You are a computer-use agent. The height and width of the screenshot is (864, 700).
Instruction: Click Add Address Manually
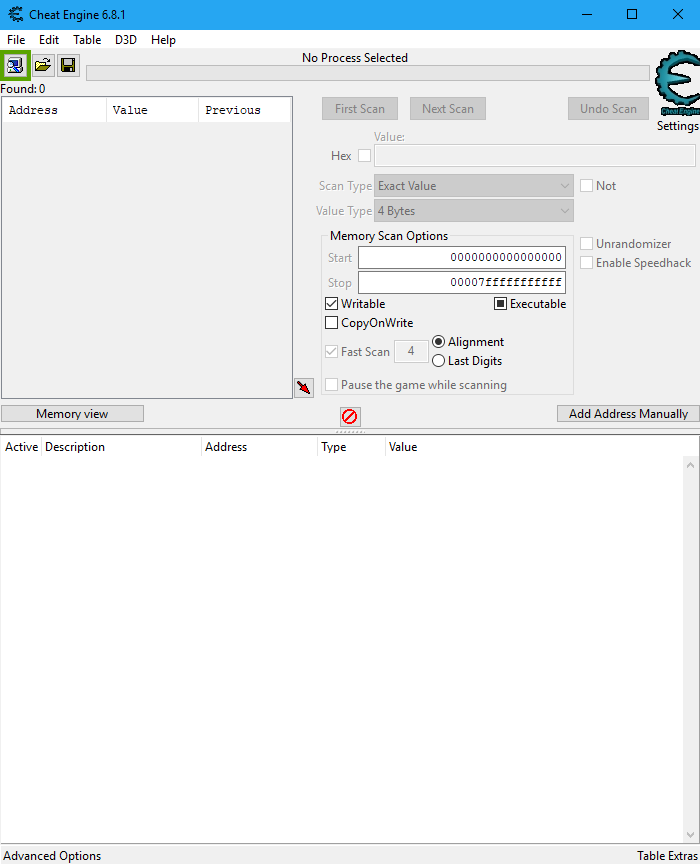click(x=628, y=414)
